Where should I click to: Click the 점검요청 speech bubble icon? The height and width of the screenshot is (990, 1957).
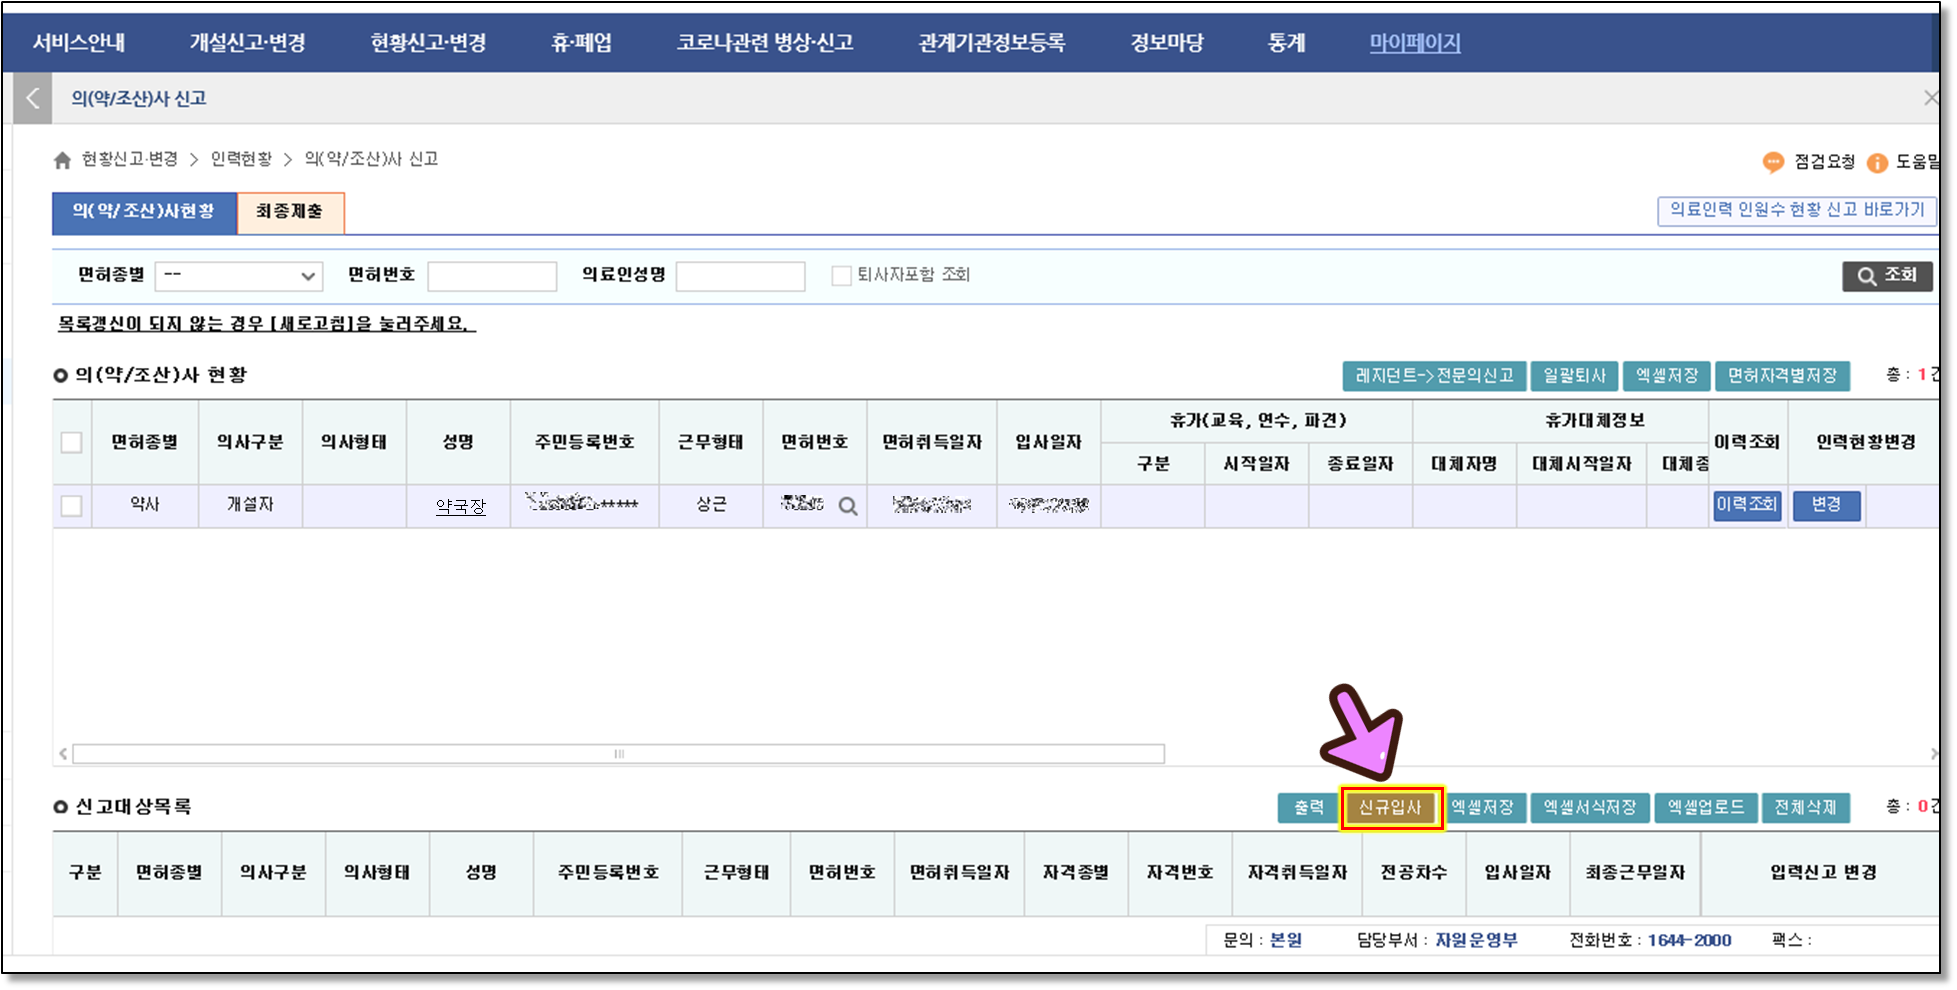point(1773,162)
